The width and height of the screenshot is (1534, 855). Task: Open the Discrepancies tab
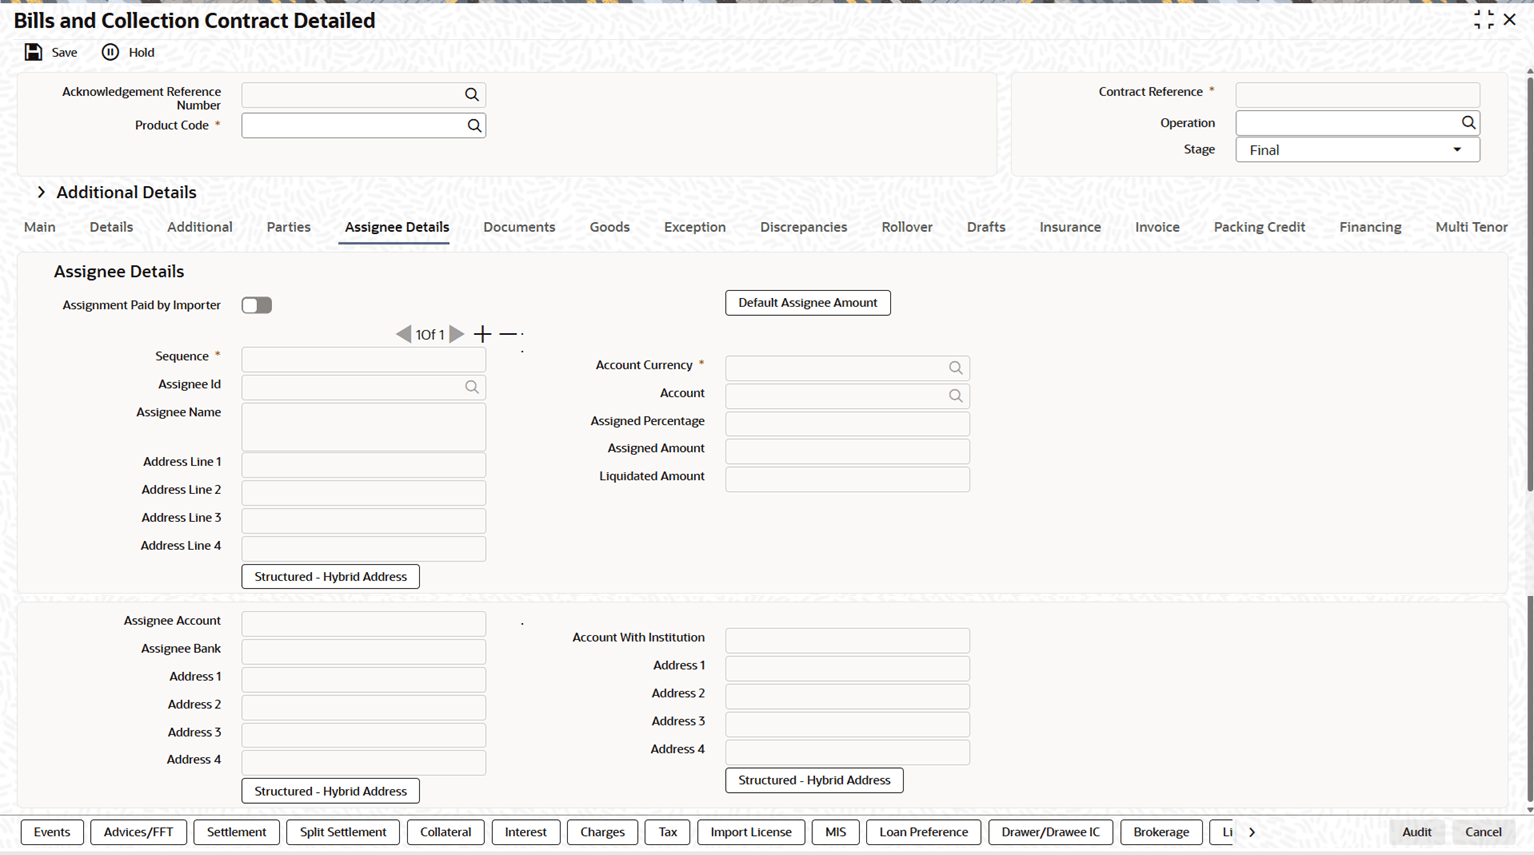[x=804, y=227]
